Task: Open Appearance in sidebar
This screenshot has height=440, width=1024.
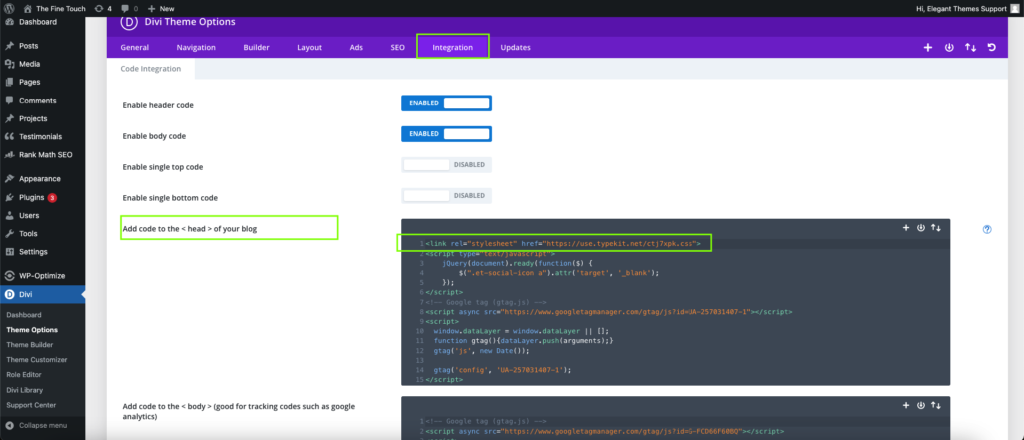Action: (x=42, y=179)
